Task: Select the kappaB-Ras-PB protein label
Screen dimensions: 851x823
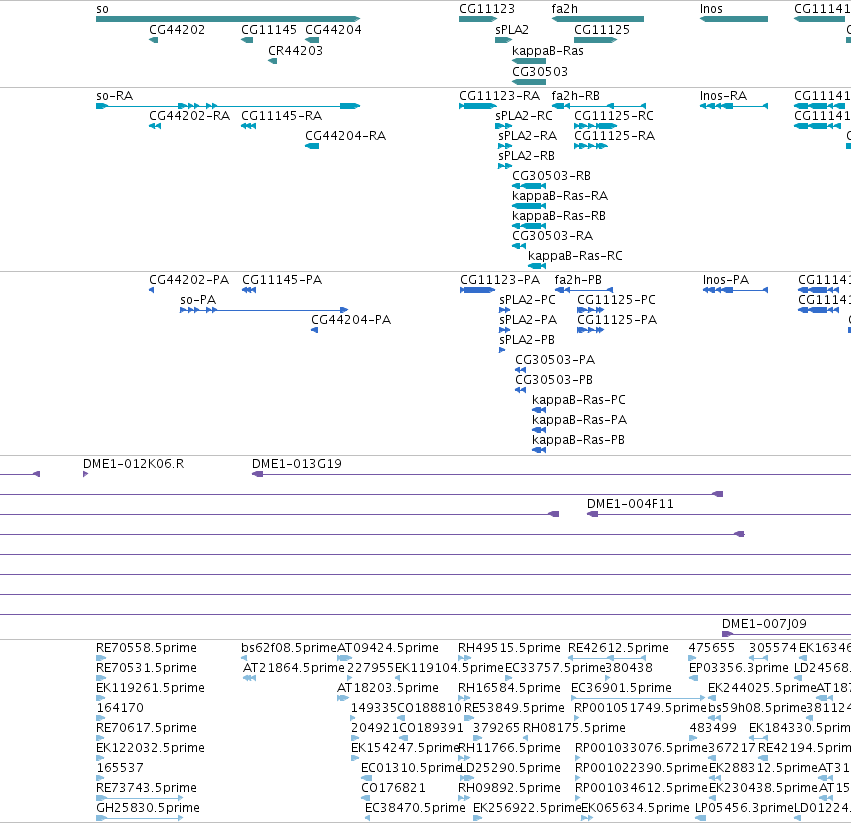Action: click(578, 440)
